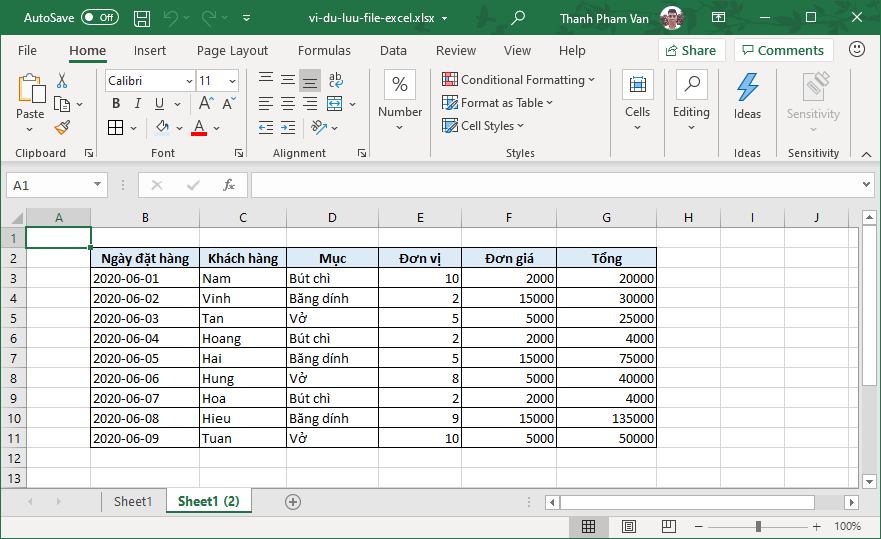Toggle Align Right
Image resolution: width=881 pixels, height=539 pixels.
tap(310, 103)
